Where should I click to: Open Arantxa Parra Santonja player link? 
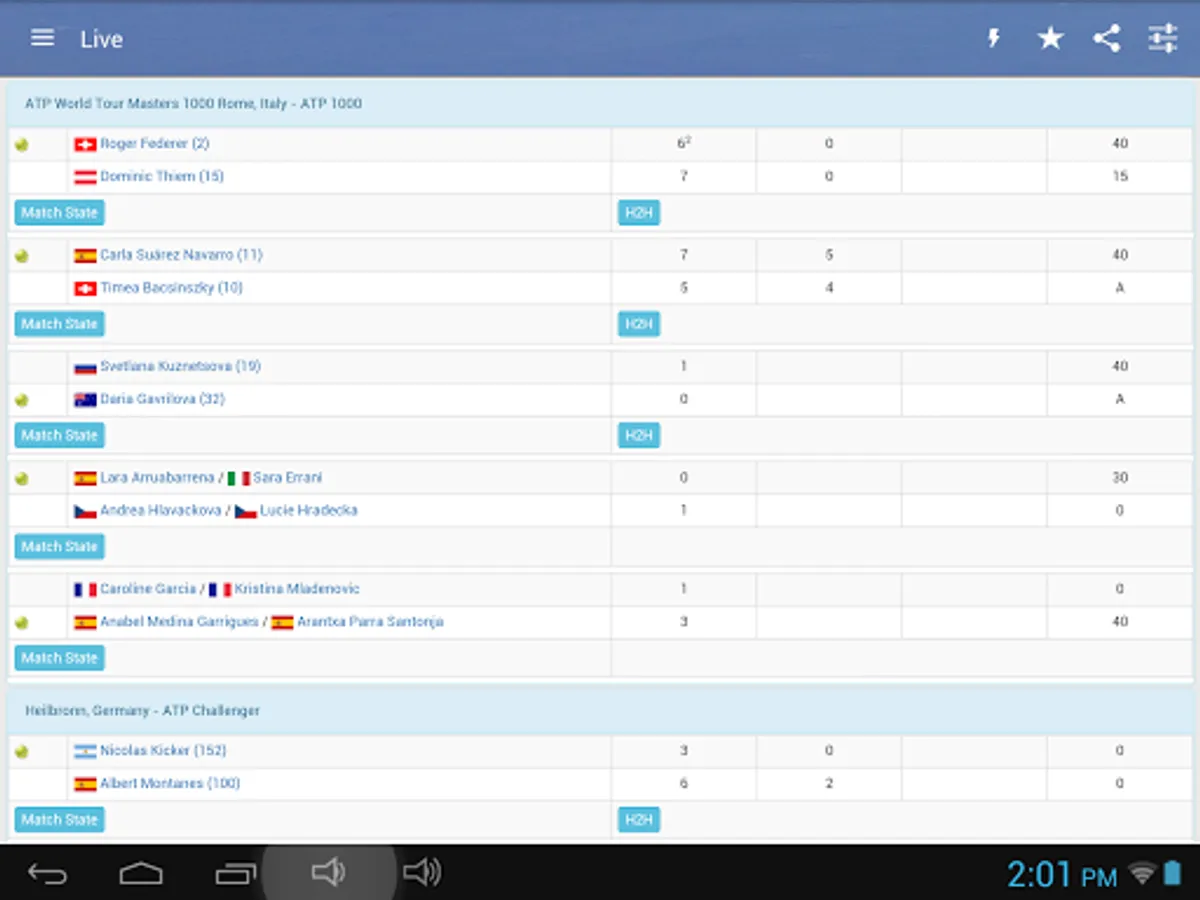click(x=370, y=622)
